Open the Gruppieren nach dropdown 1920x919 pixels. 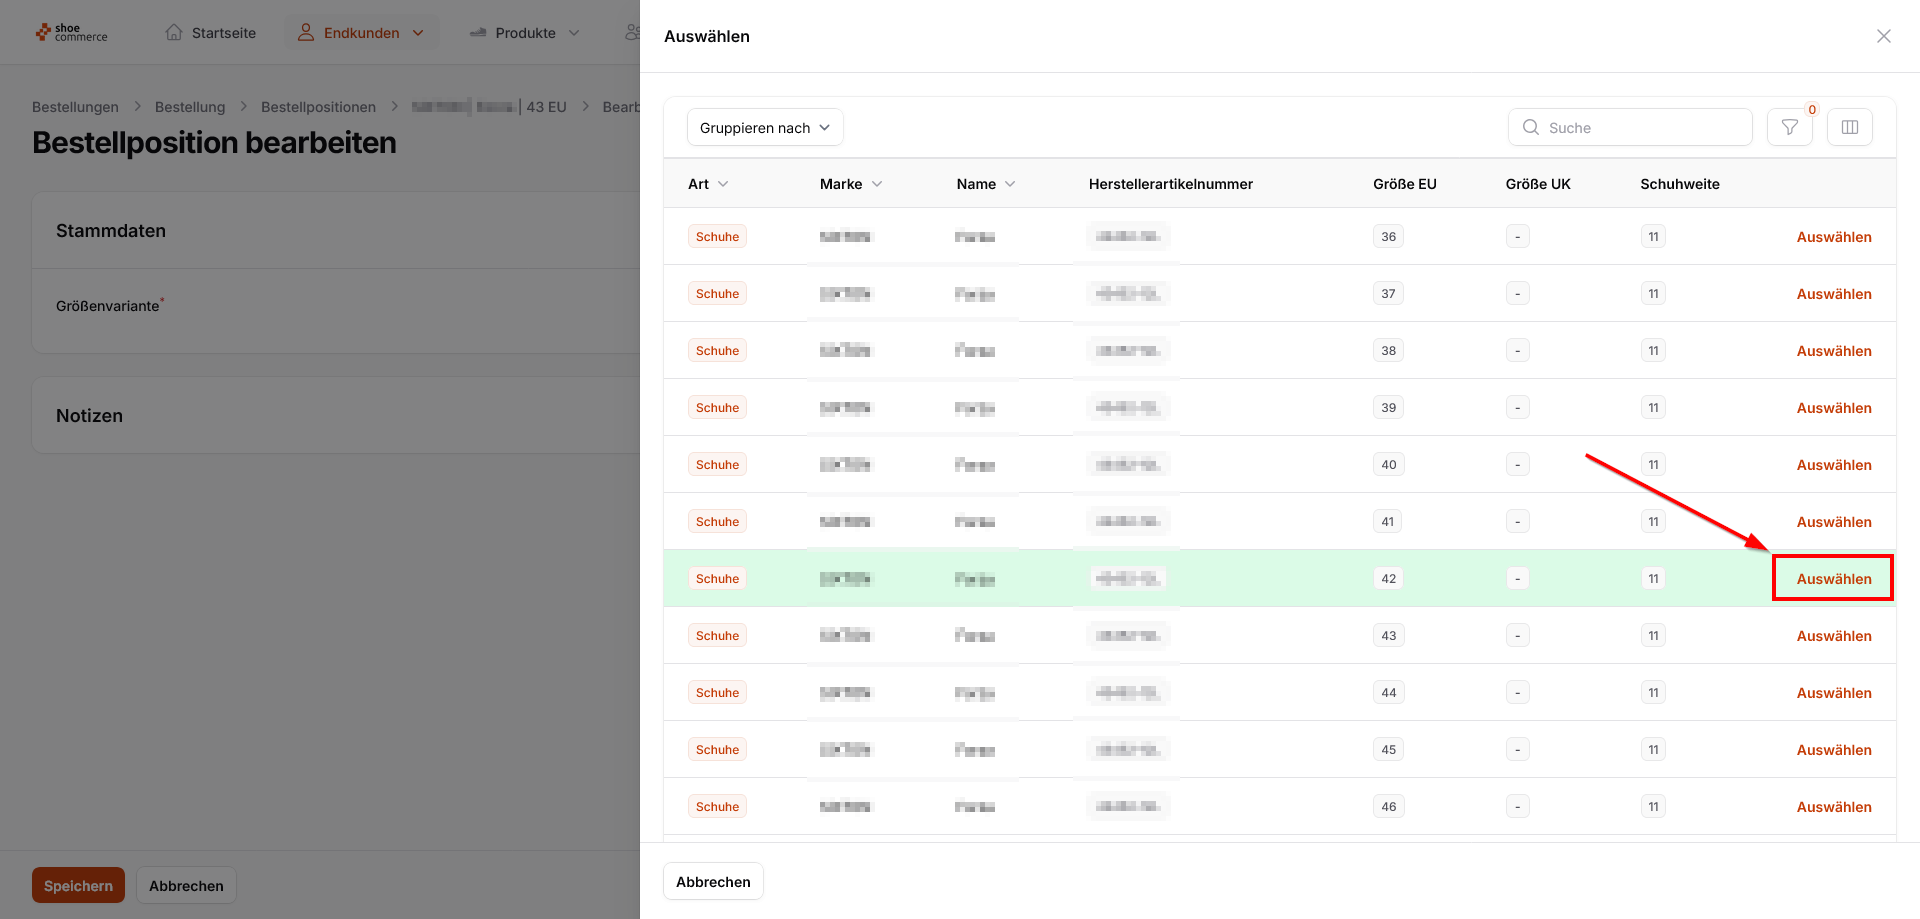pos(765,127)
